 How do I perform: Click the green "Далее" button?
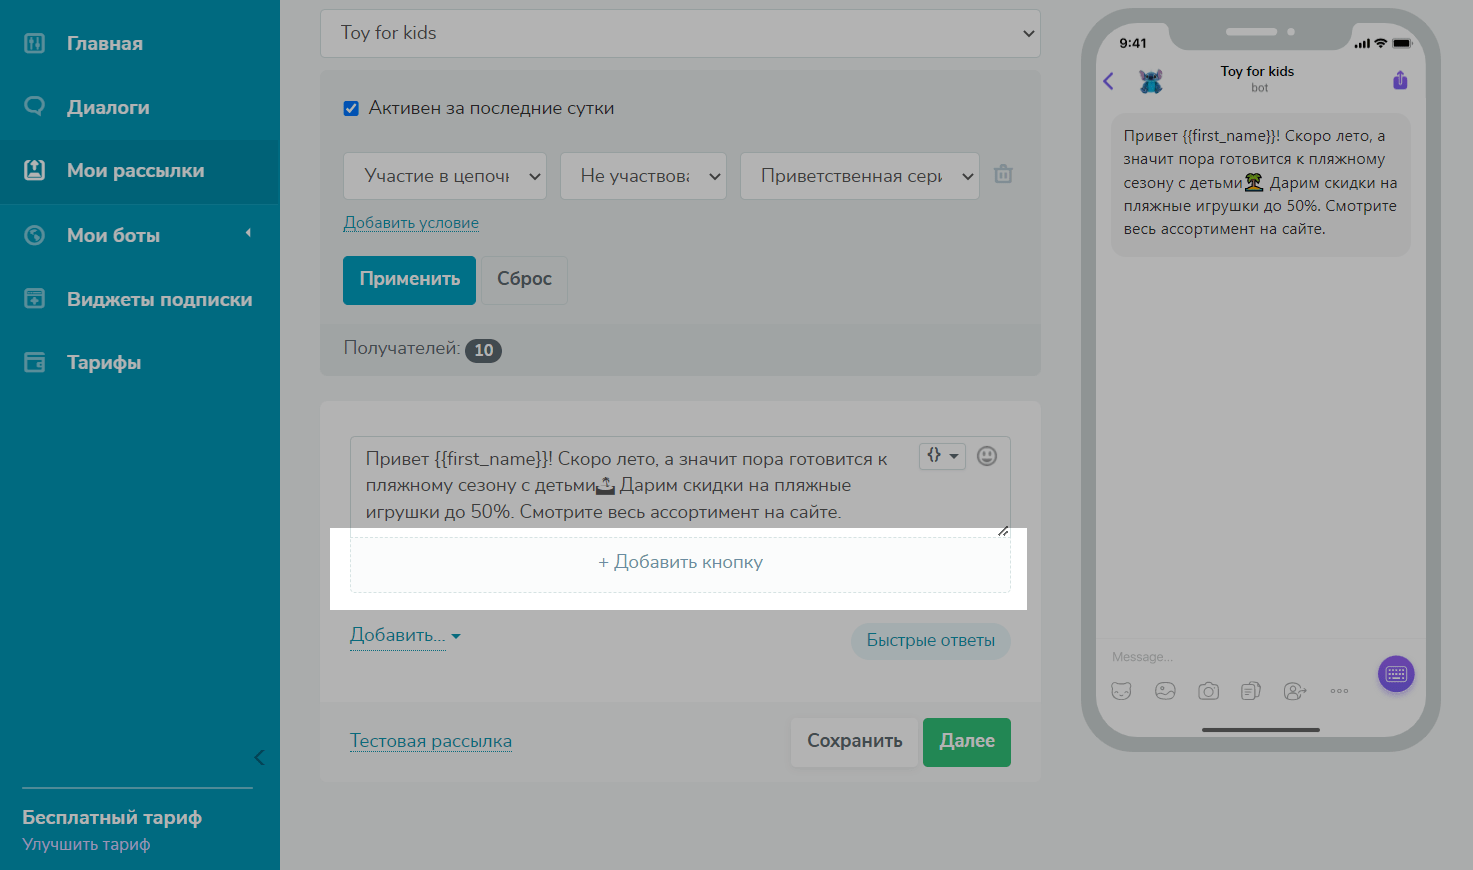point(966,741)
